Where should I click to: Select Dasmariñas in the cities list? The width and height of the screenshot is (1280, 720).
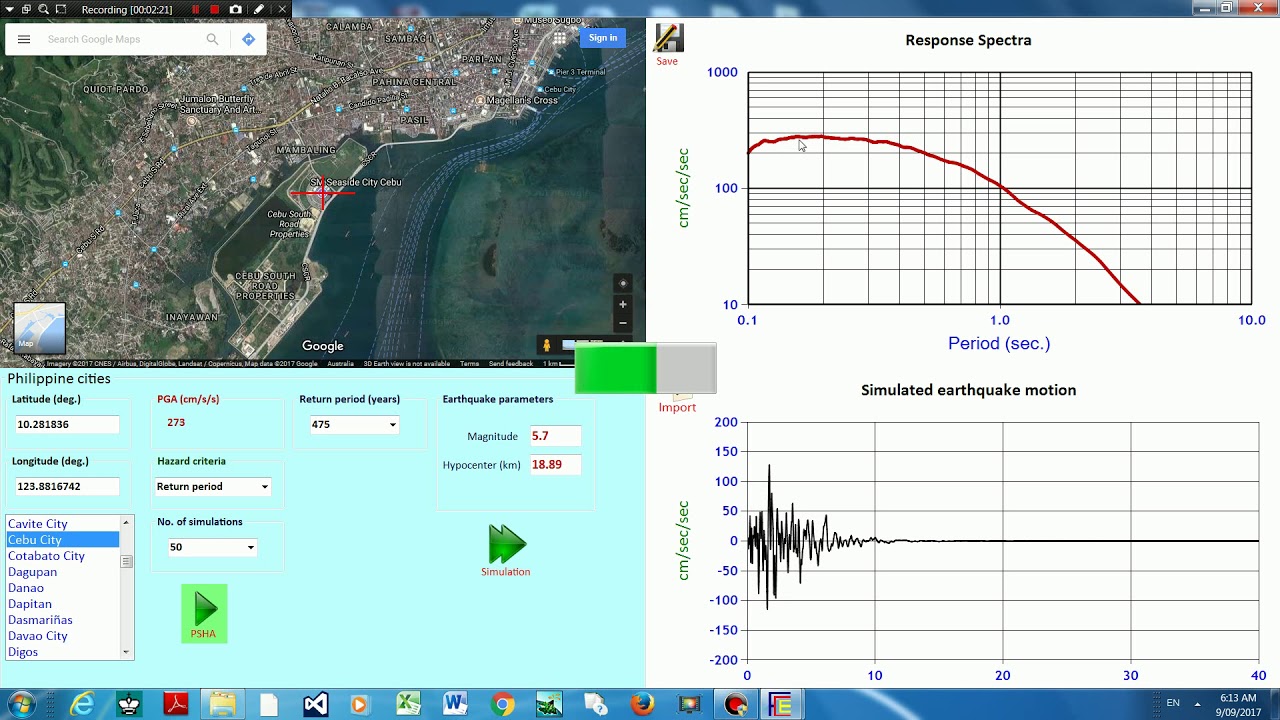click(x=62, y=620)
